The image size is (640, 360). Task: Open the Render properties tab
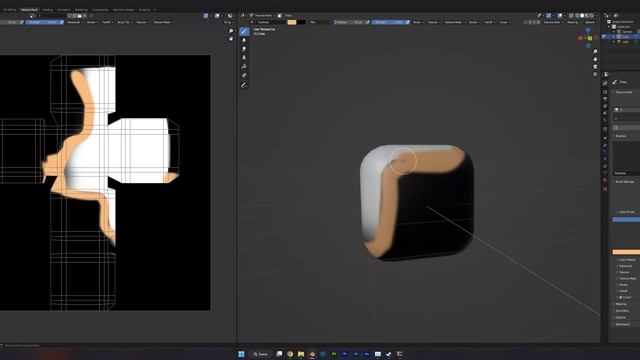coord(605,92)
